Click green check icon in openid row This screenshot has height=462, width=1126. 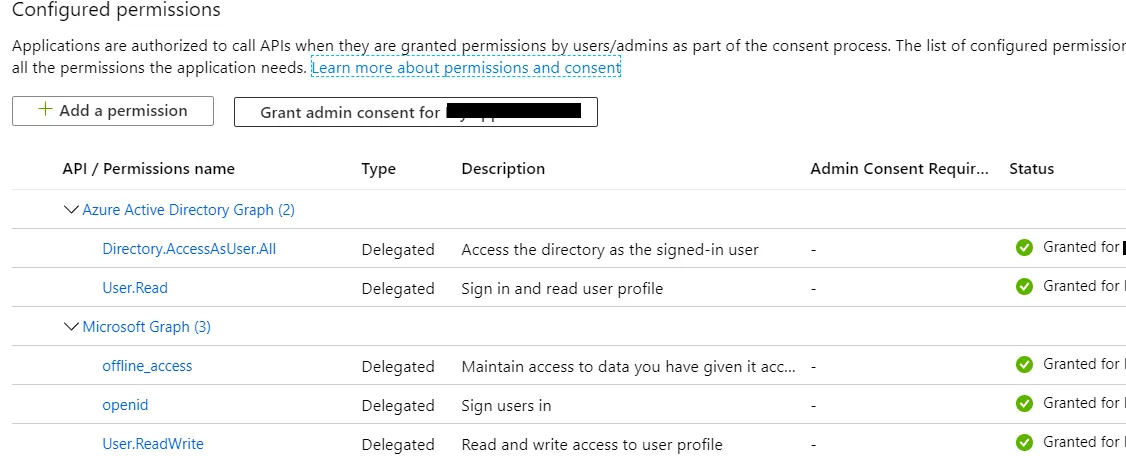click(1024, 404)
